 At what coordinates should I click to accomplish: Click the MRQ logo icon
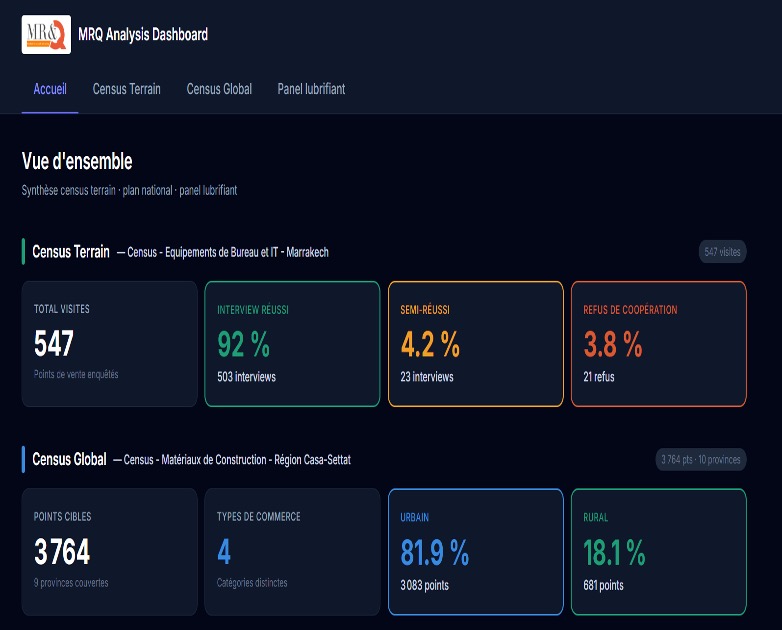tap(46, 34)
